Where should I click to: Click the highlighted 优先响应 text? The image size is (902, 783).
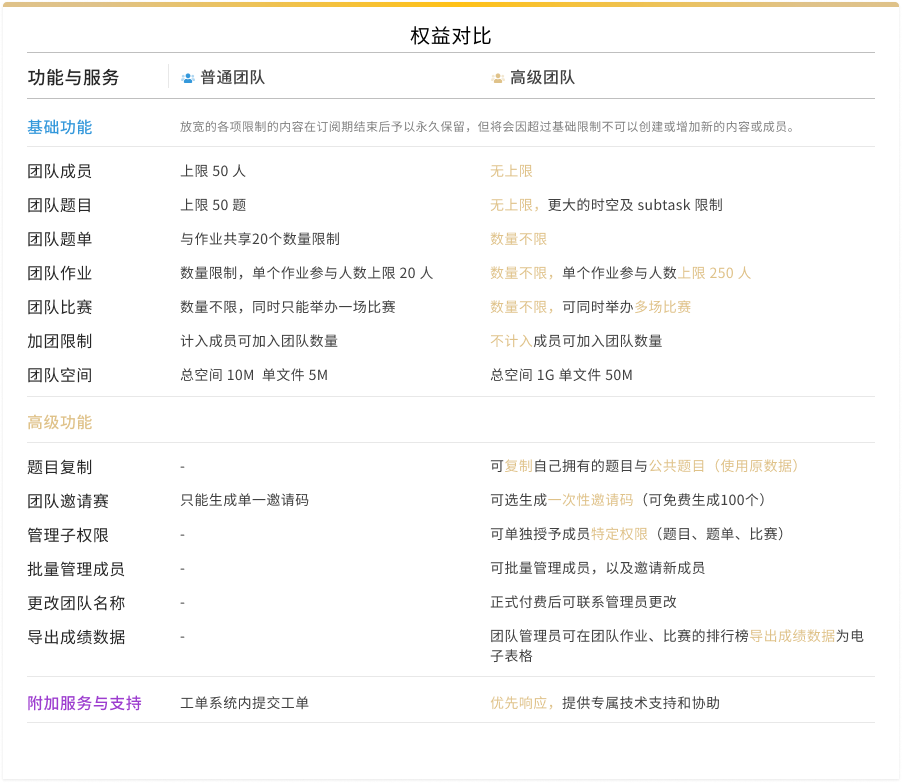(x=518, y=703)
